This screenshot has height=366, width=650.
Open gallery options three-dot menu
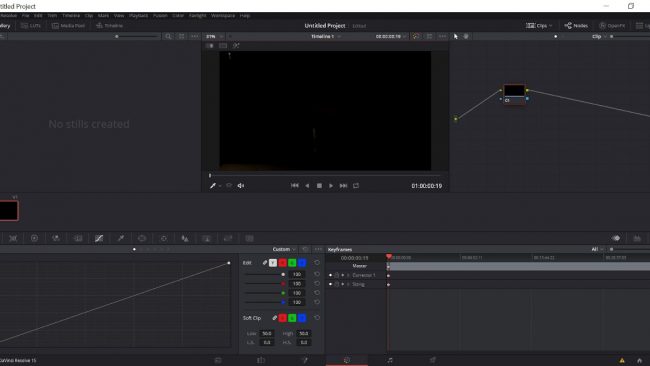(194, 36)
